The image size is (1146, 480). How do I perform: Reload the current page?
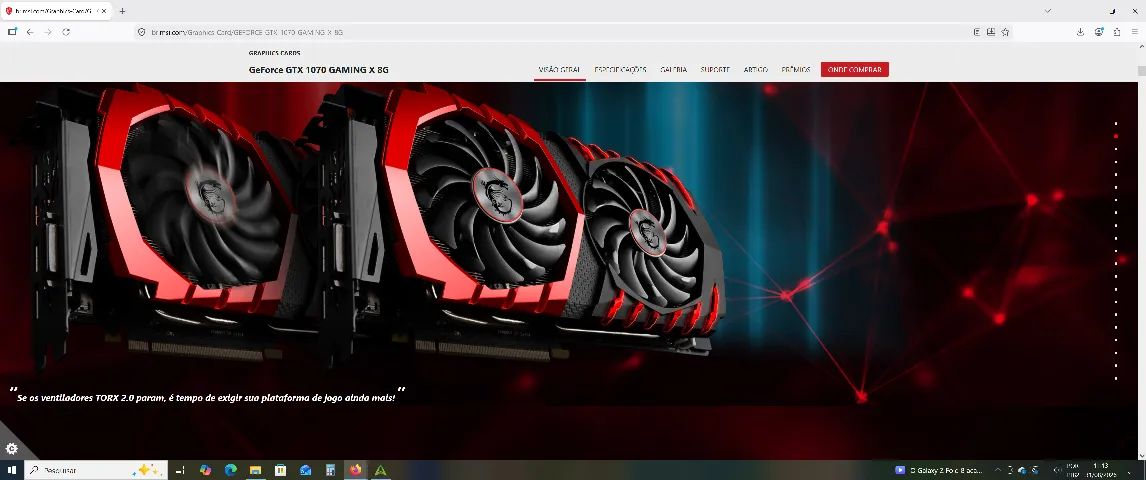pyautogui.click(x=67, y=32)
